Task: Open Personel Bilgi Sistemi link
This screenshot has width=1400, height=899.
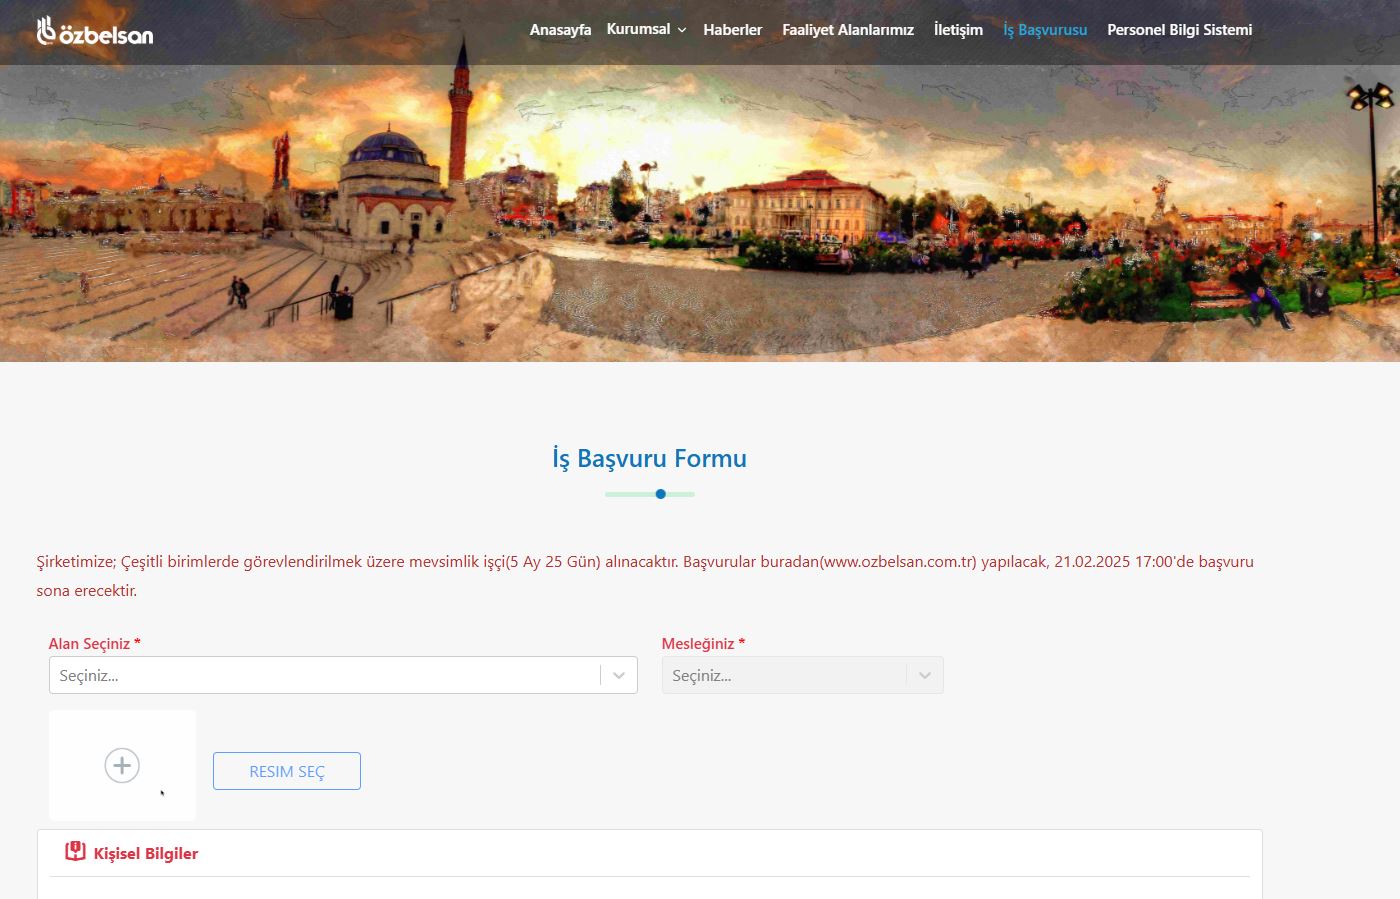Action: 1179,30
